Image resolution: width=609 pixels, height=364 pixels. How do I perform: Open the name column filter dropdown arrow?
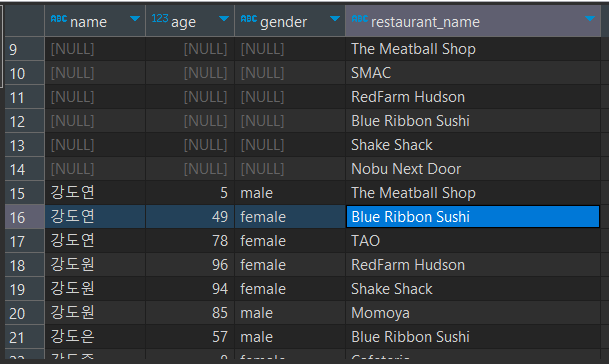click(x=135, y=19)
